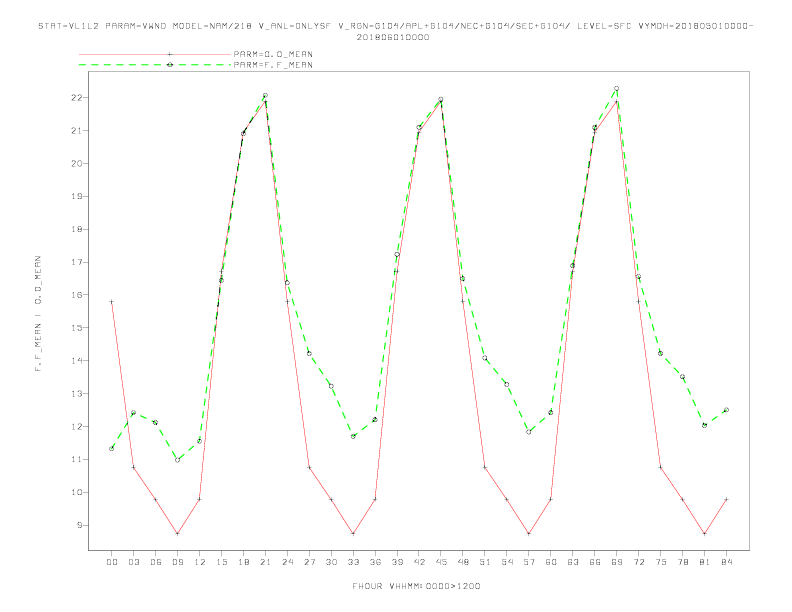The width and height of the screenshot is (792, 612).
Task: Click the green circle data point at hour 27
Action: pos(309,353)
